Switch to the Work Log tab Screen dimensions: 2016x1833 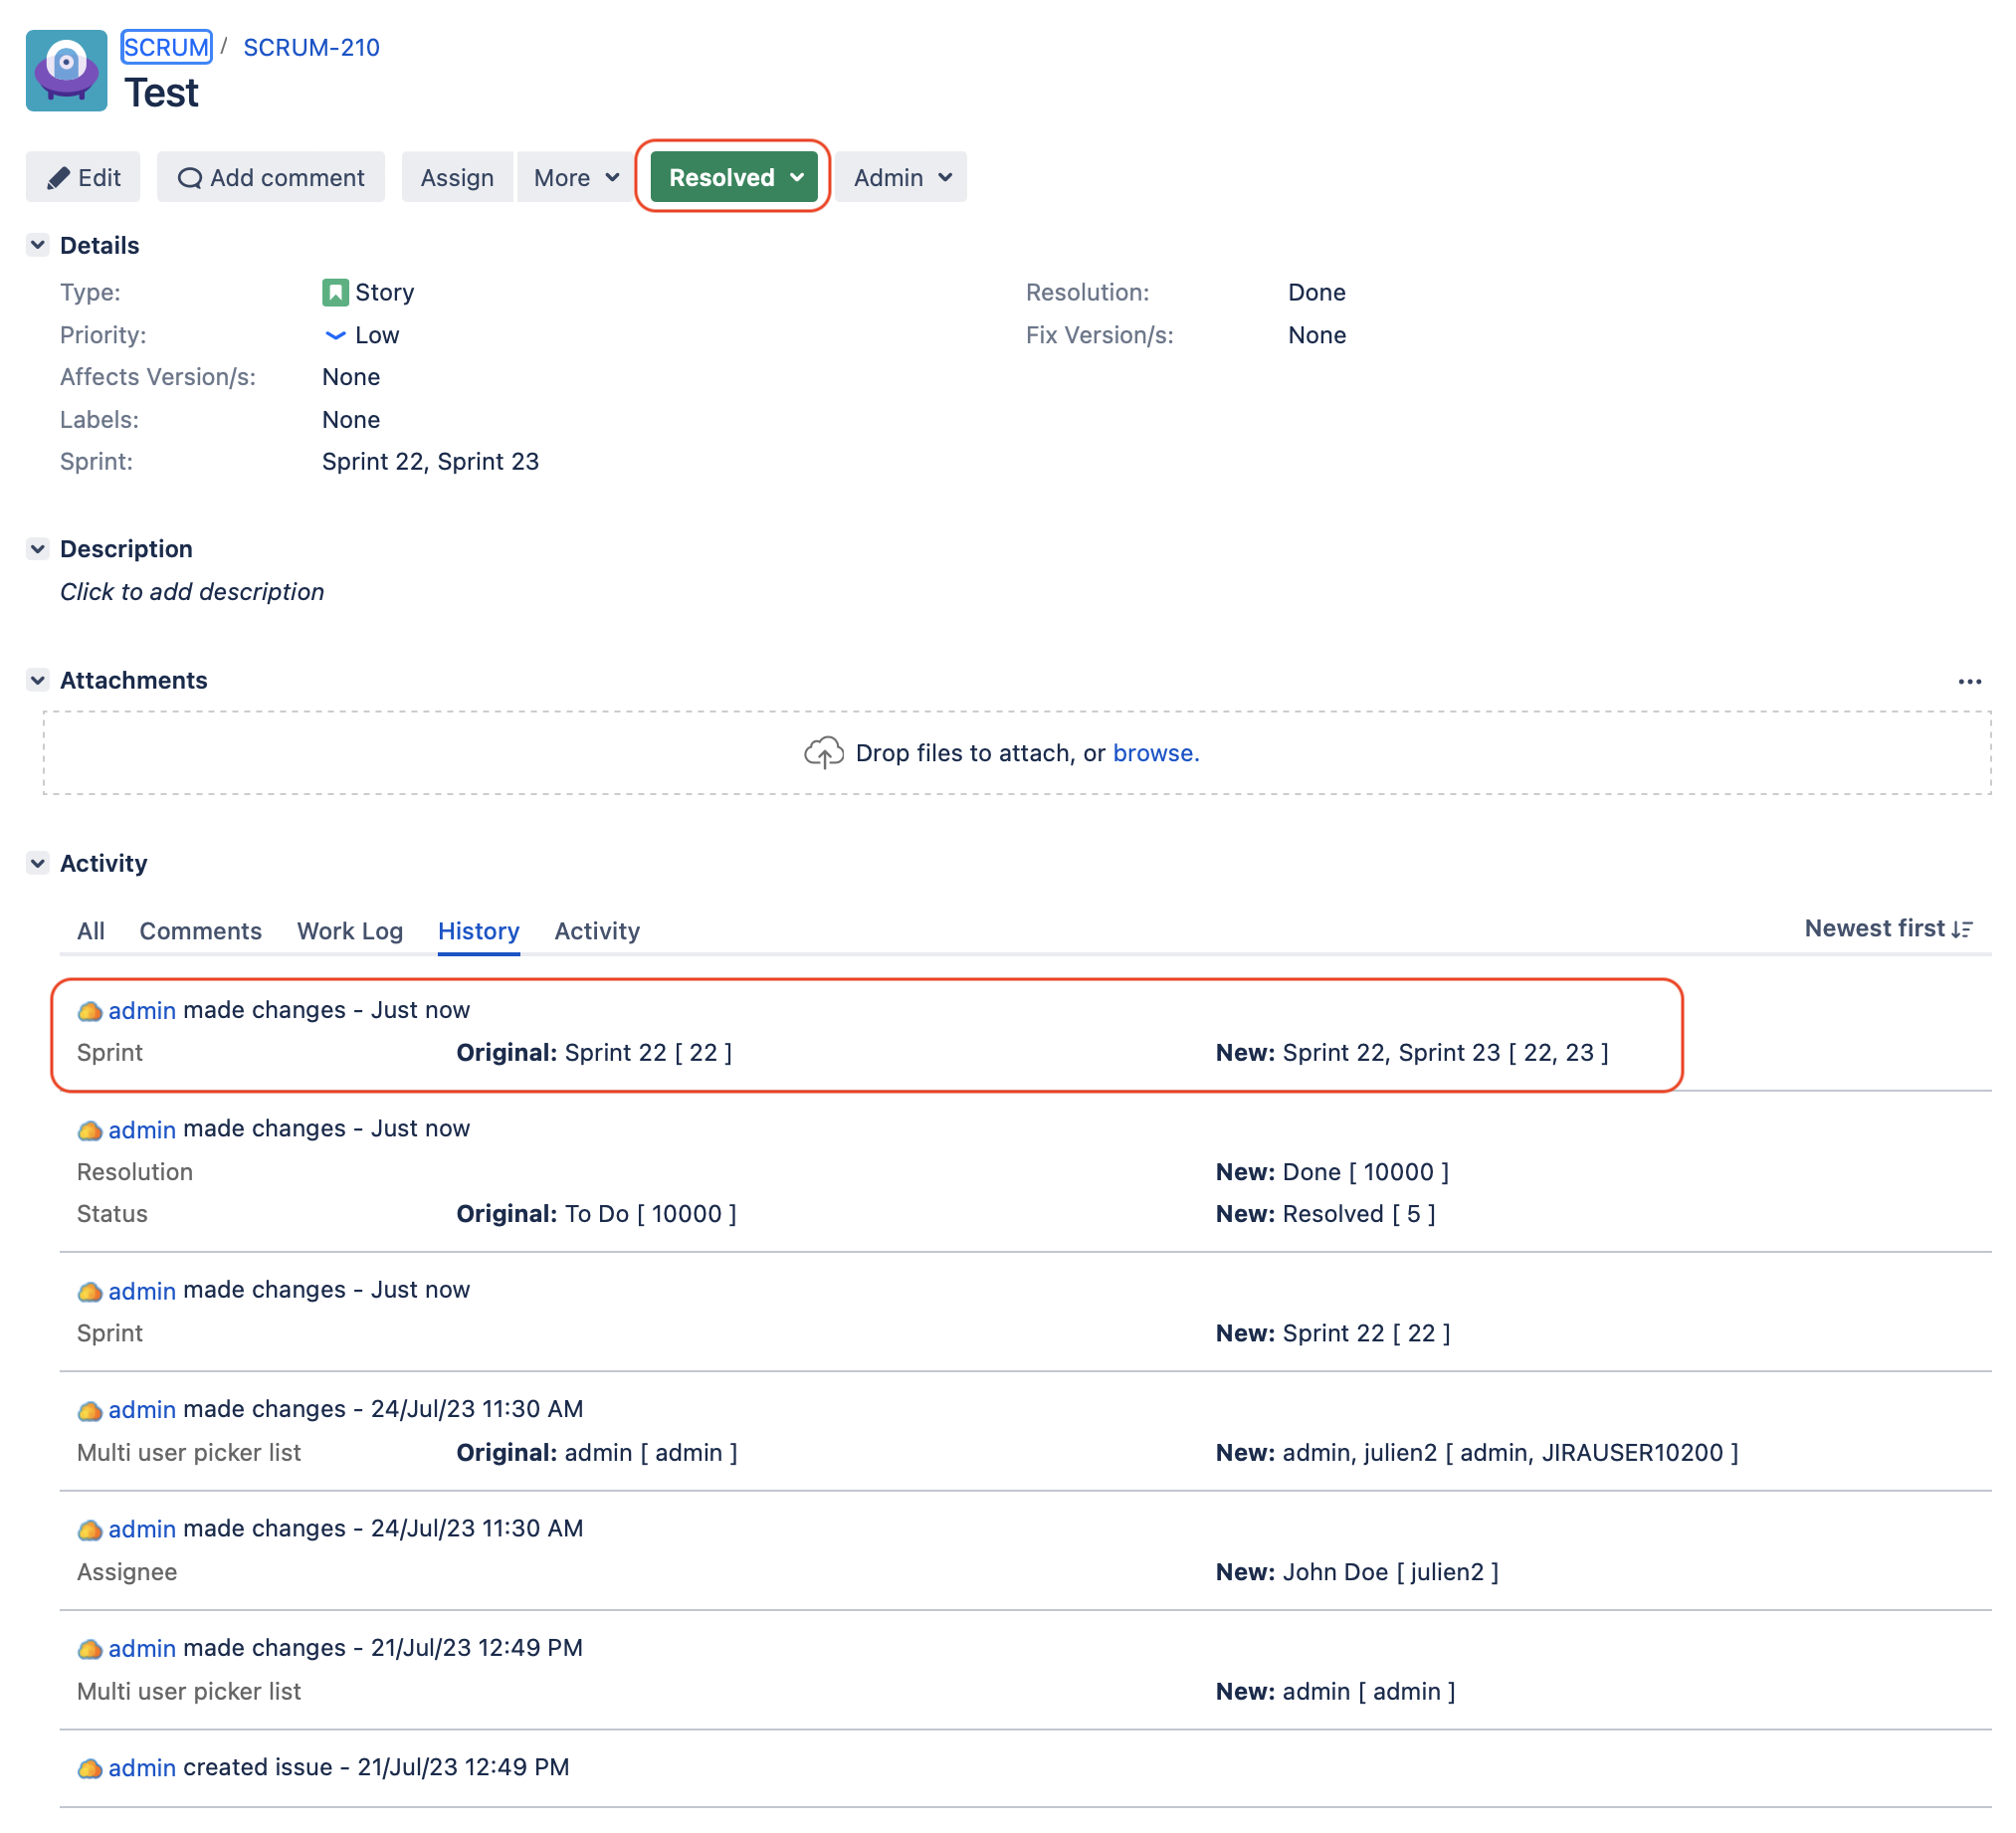[349, 931]
